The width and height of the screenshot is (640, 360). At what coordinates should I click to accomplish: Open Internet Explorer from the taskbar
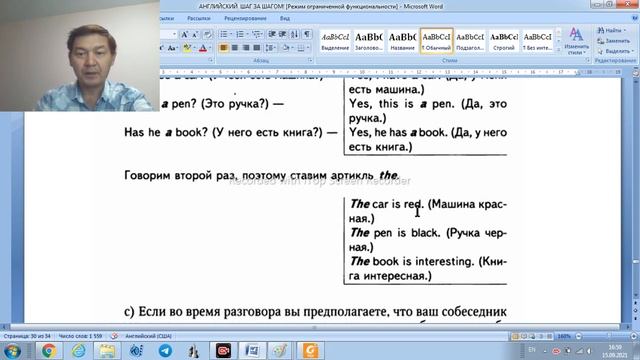tap(78, 351)
